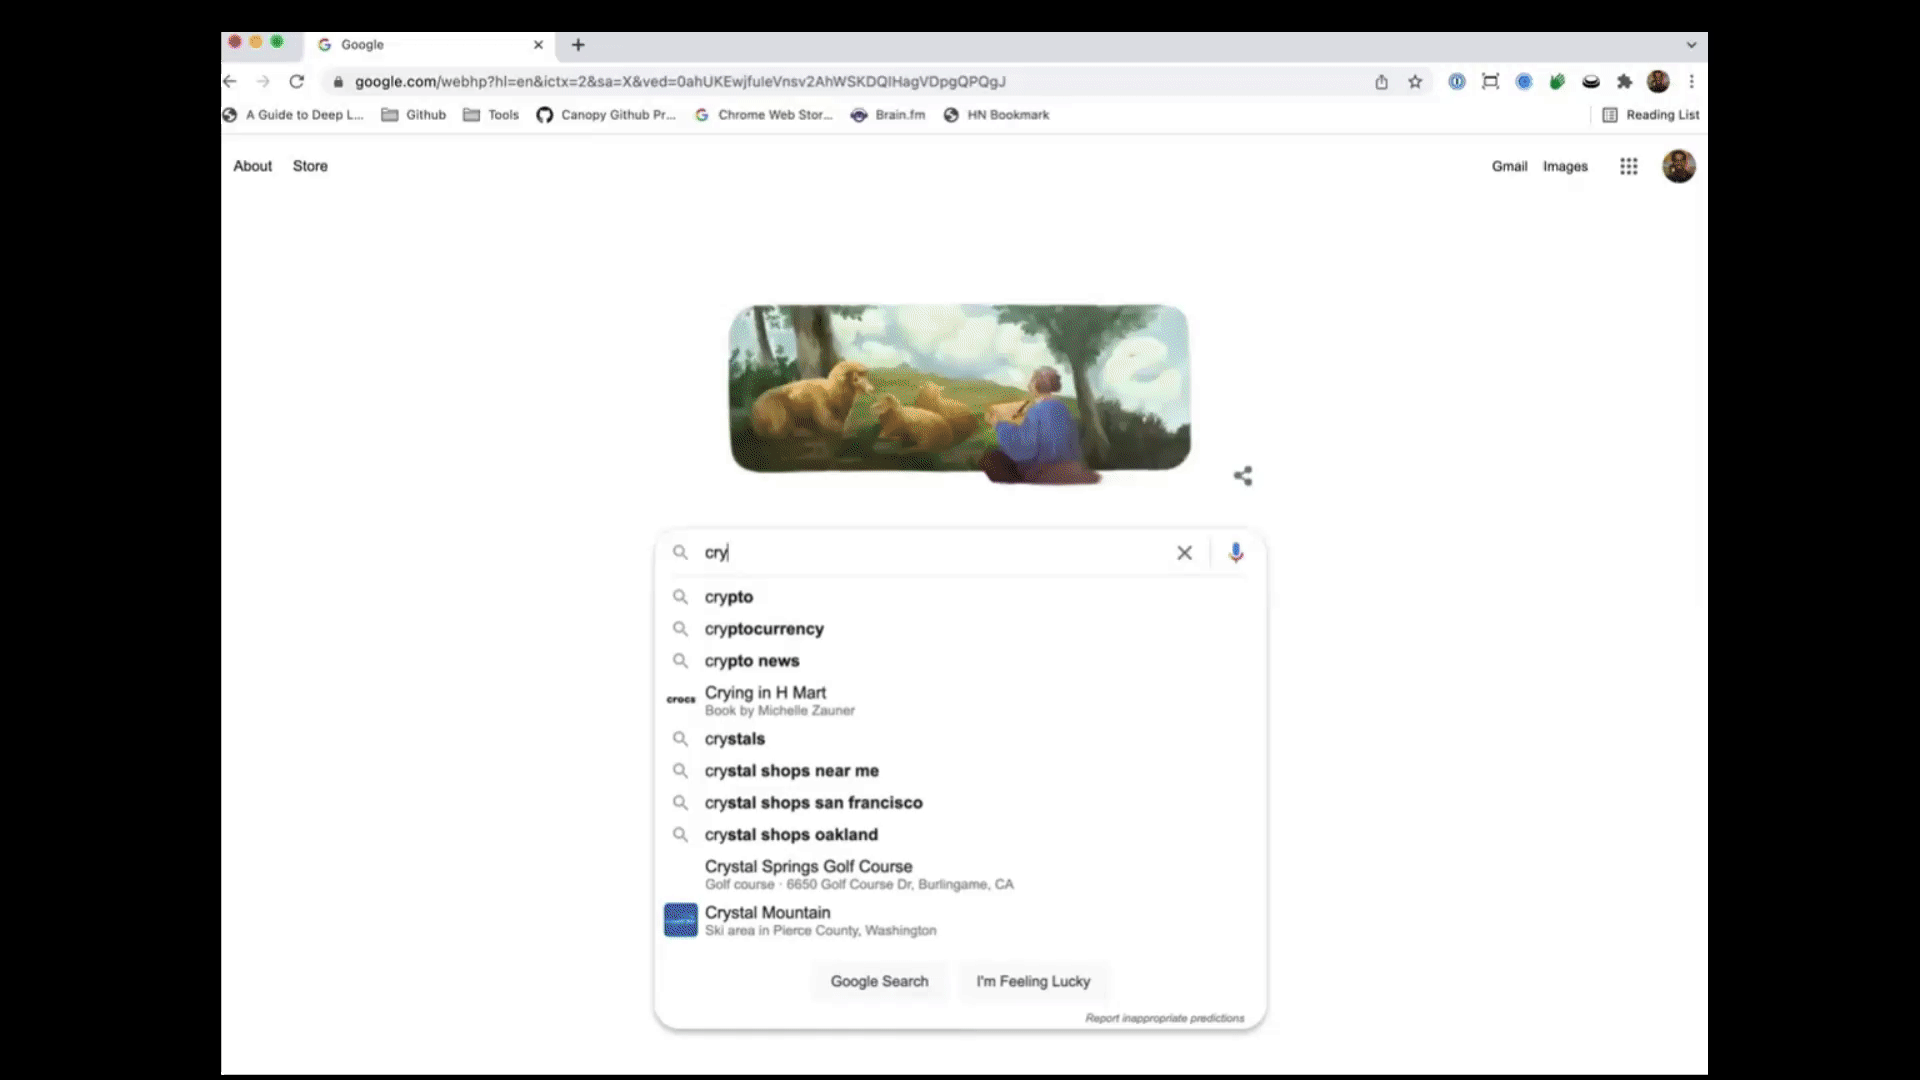The image size is (1920, 1080).
Task: Clear the search text with X
Action: (1184, 553)
